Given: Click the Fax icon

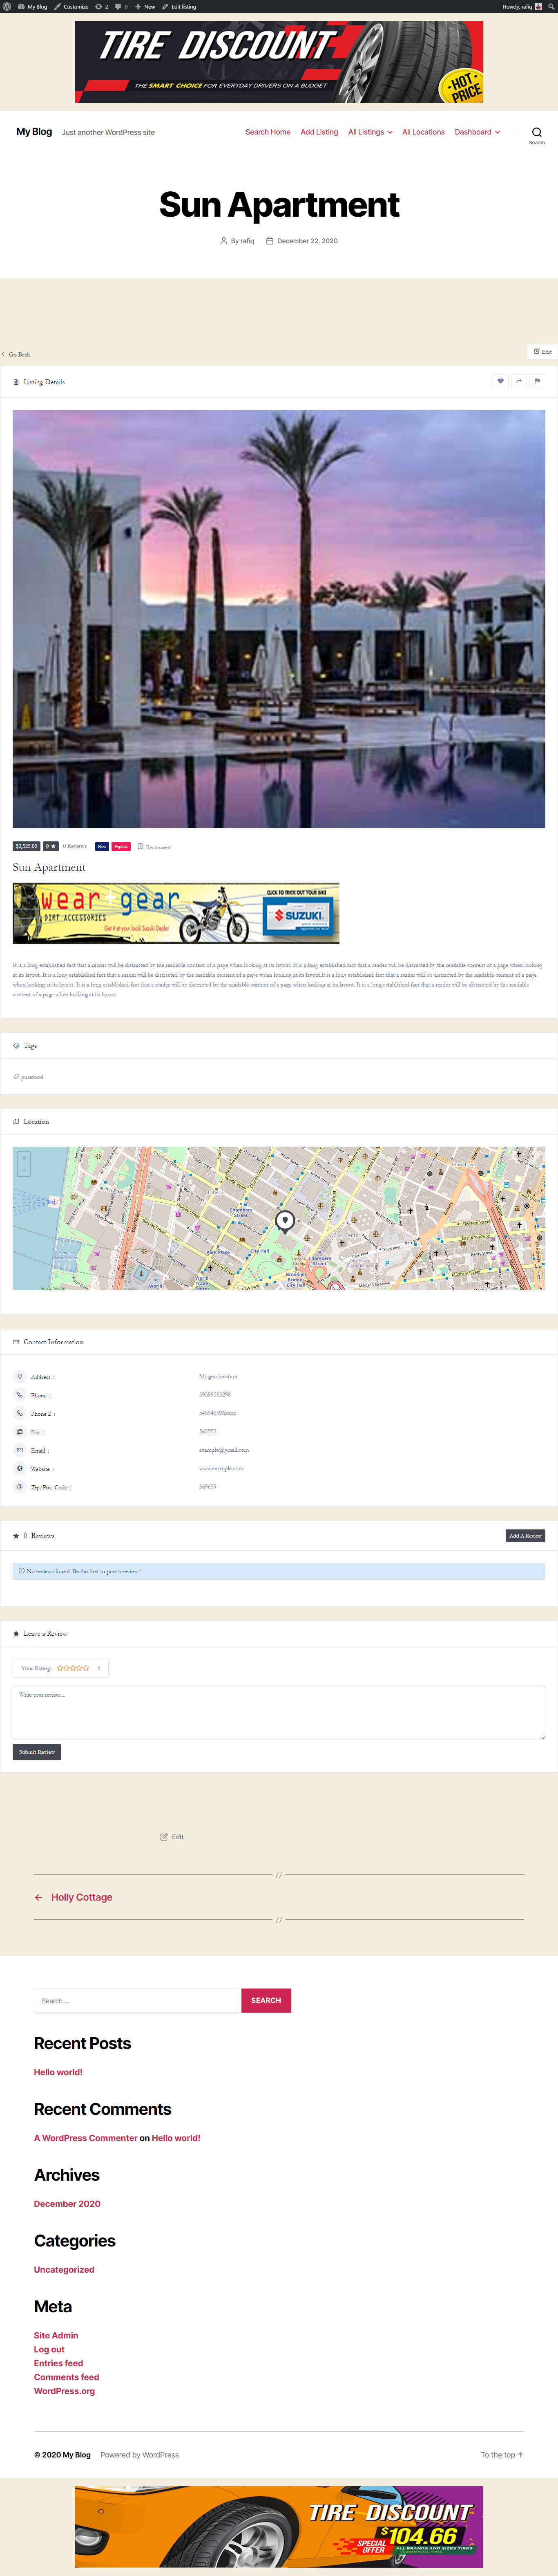Looking at the screenshot, I should (x=20, y=1432).
